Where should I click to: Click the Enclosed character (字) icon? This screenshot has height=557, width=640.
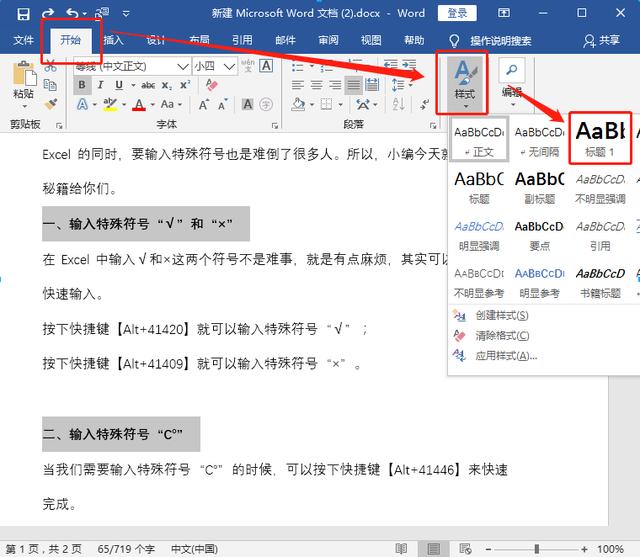tap(266, 104)
